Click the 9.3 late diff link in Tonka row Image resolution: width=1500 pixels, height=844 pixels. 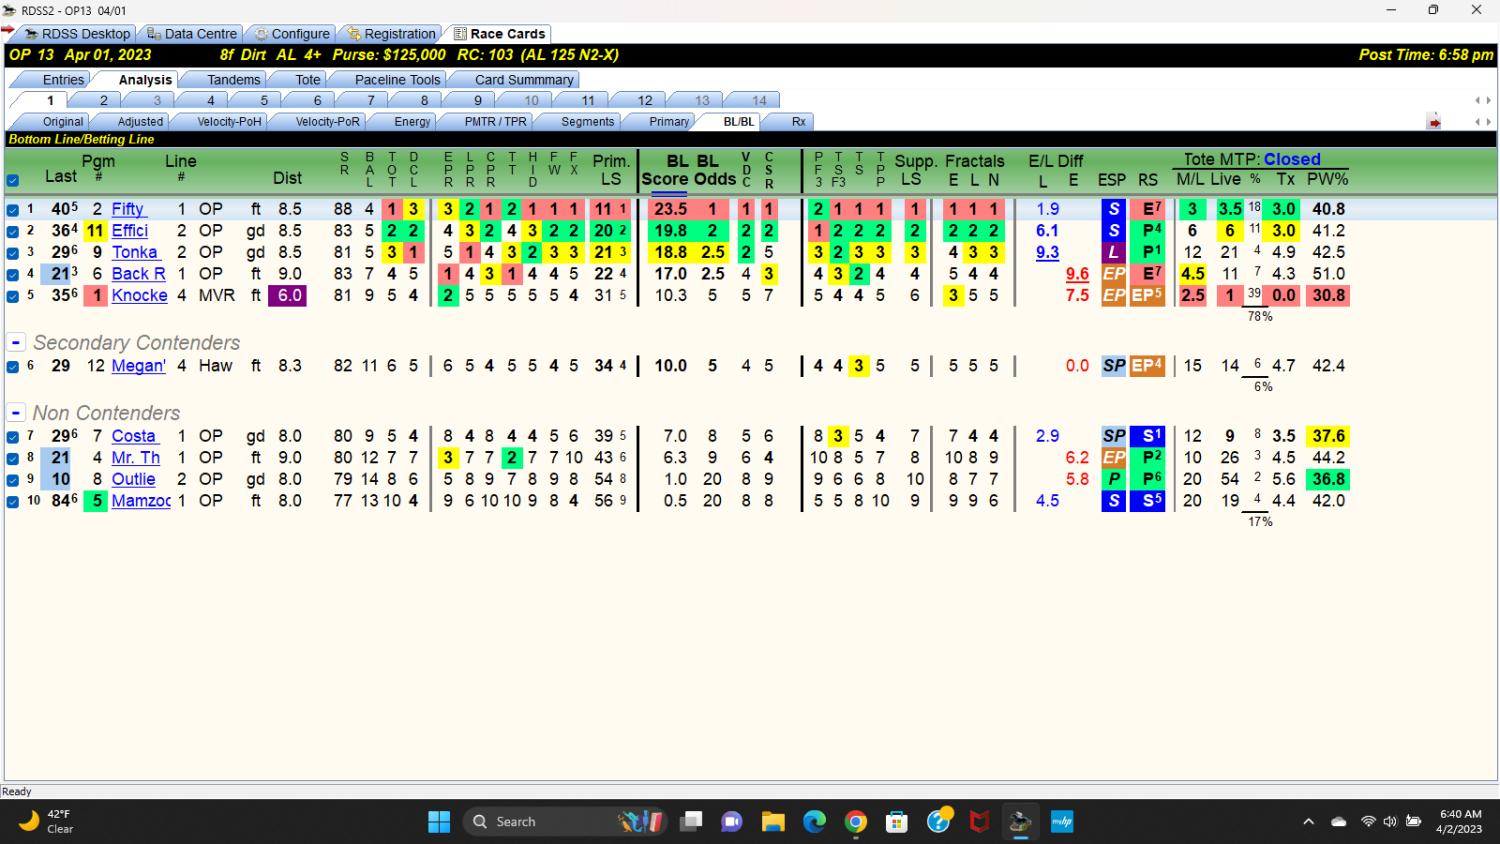pos(1047,252)
